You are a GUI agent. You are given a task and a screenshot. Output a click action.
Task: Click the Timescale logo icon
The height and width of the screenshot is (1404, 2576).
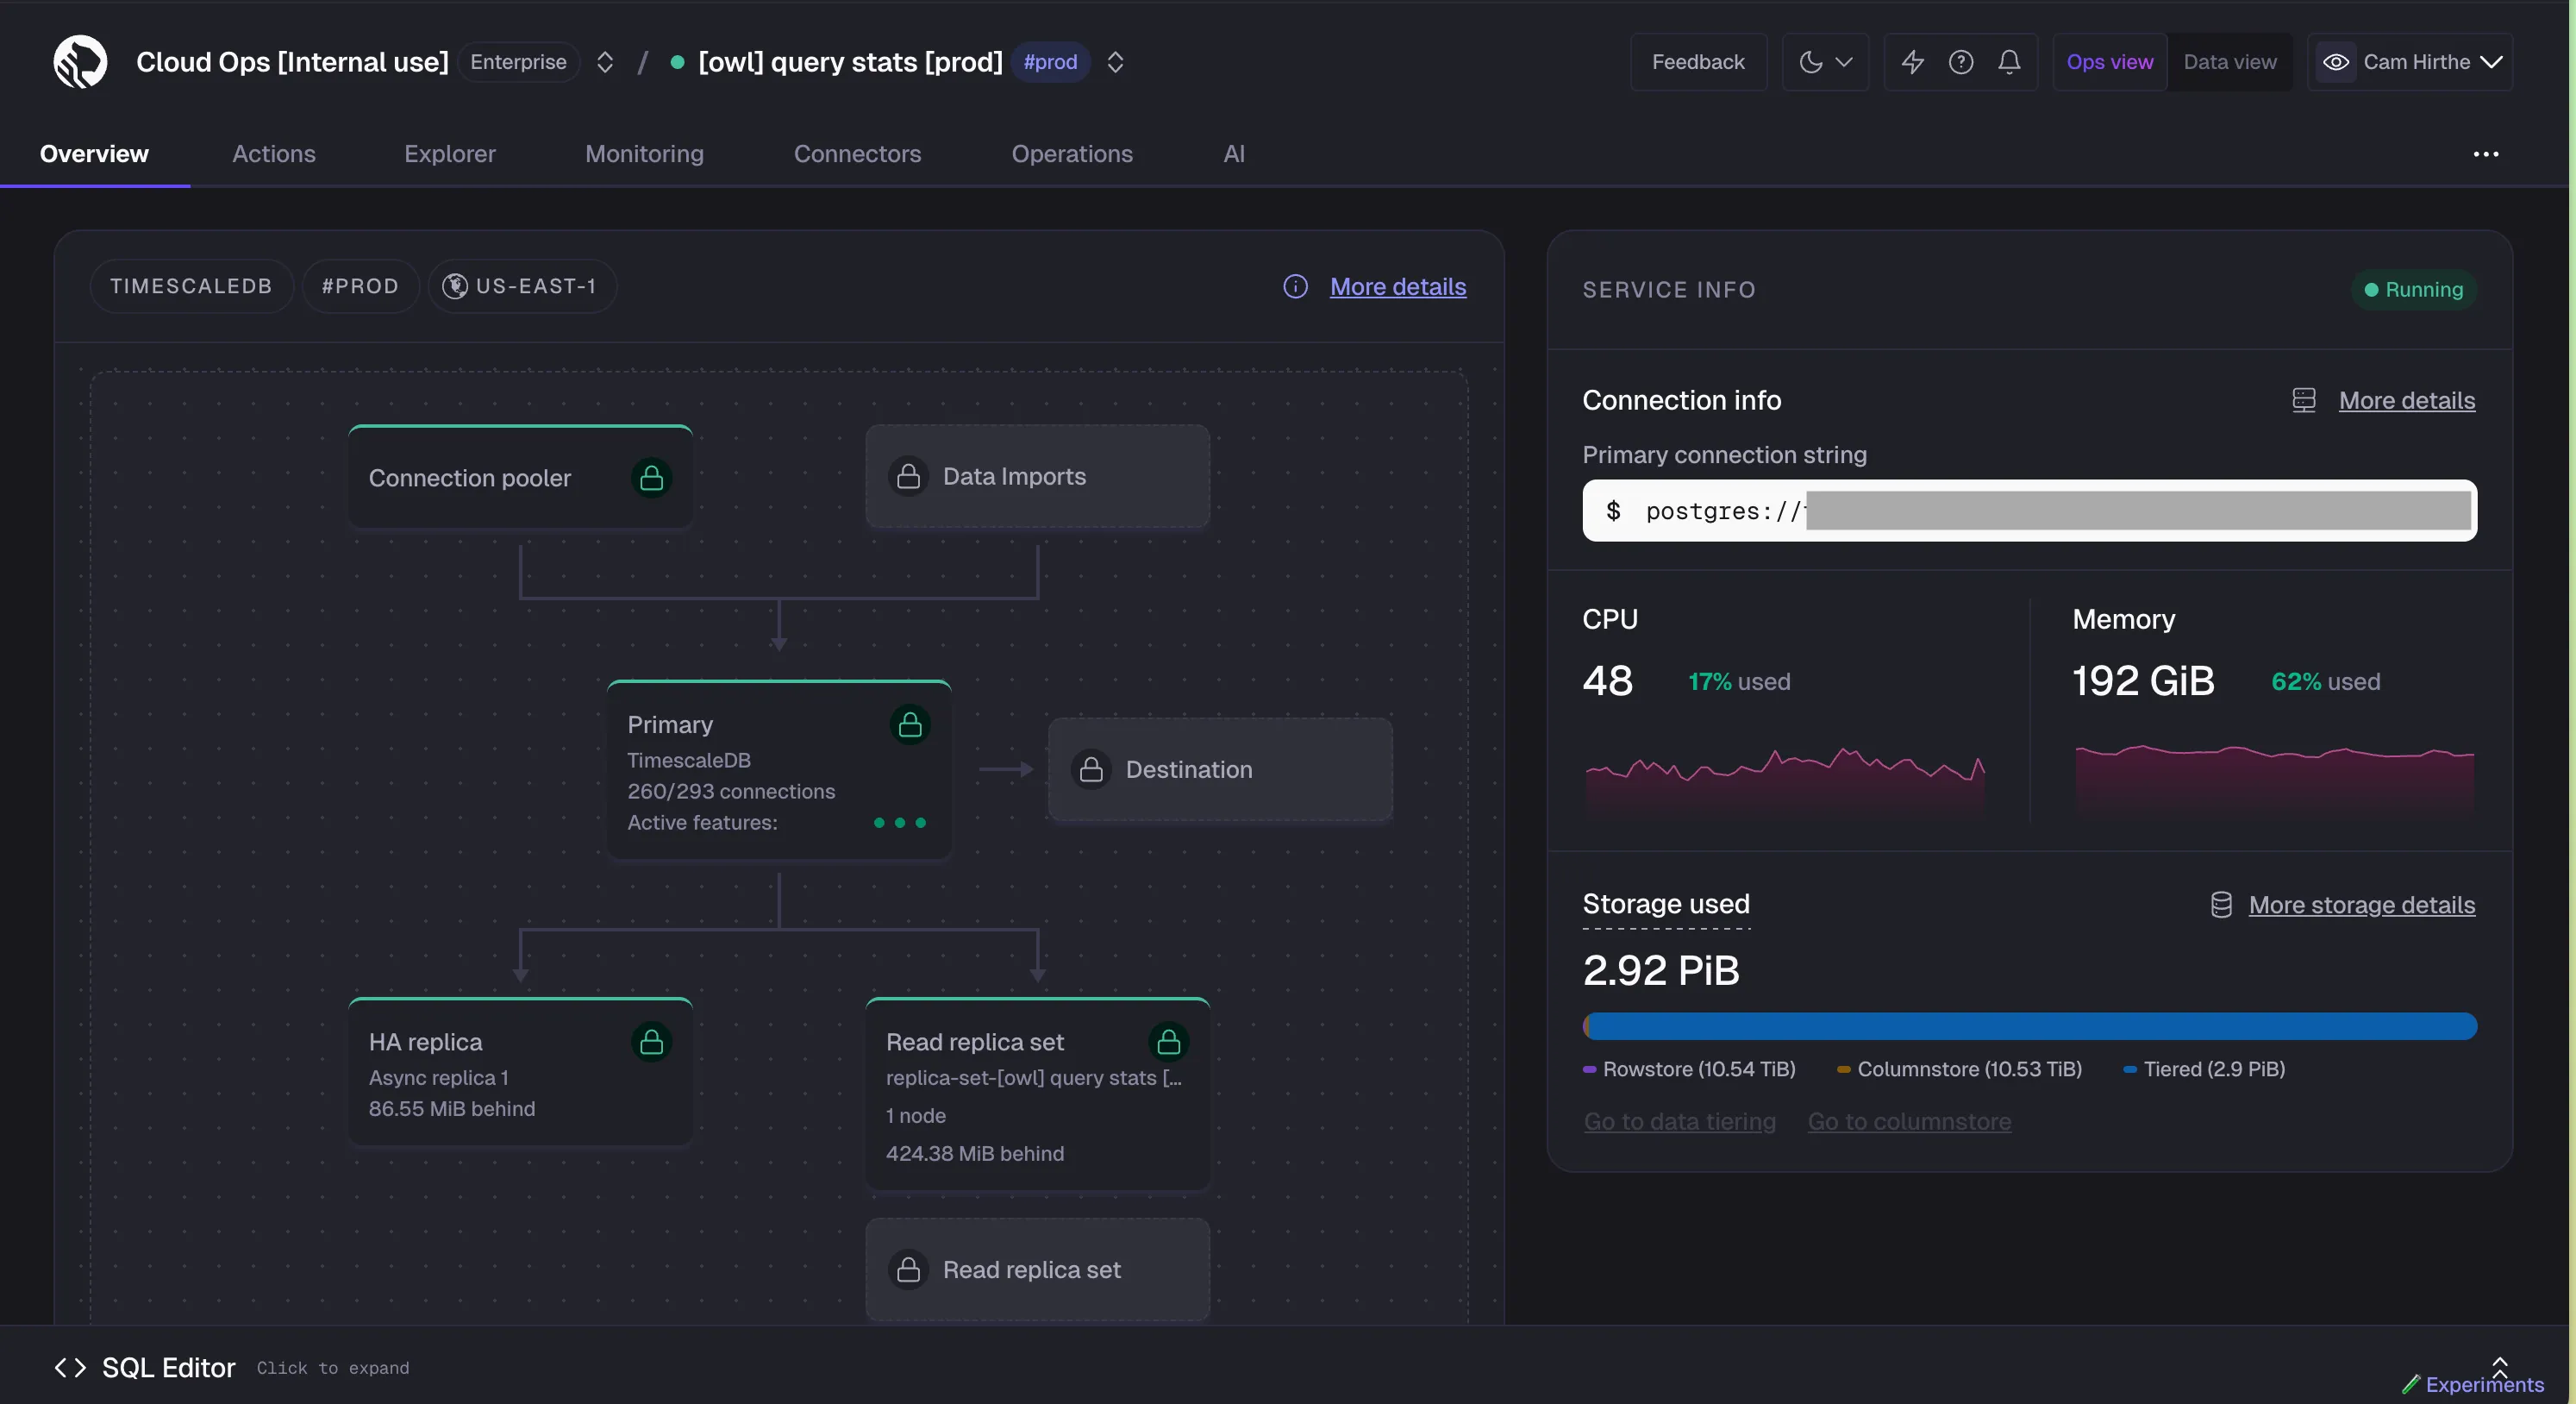click(x=80, y=62)
